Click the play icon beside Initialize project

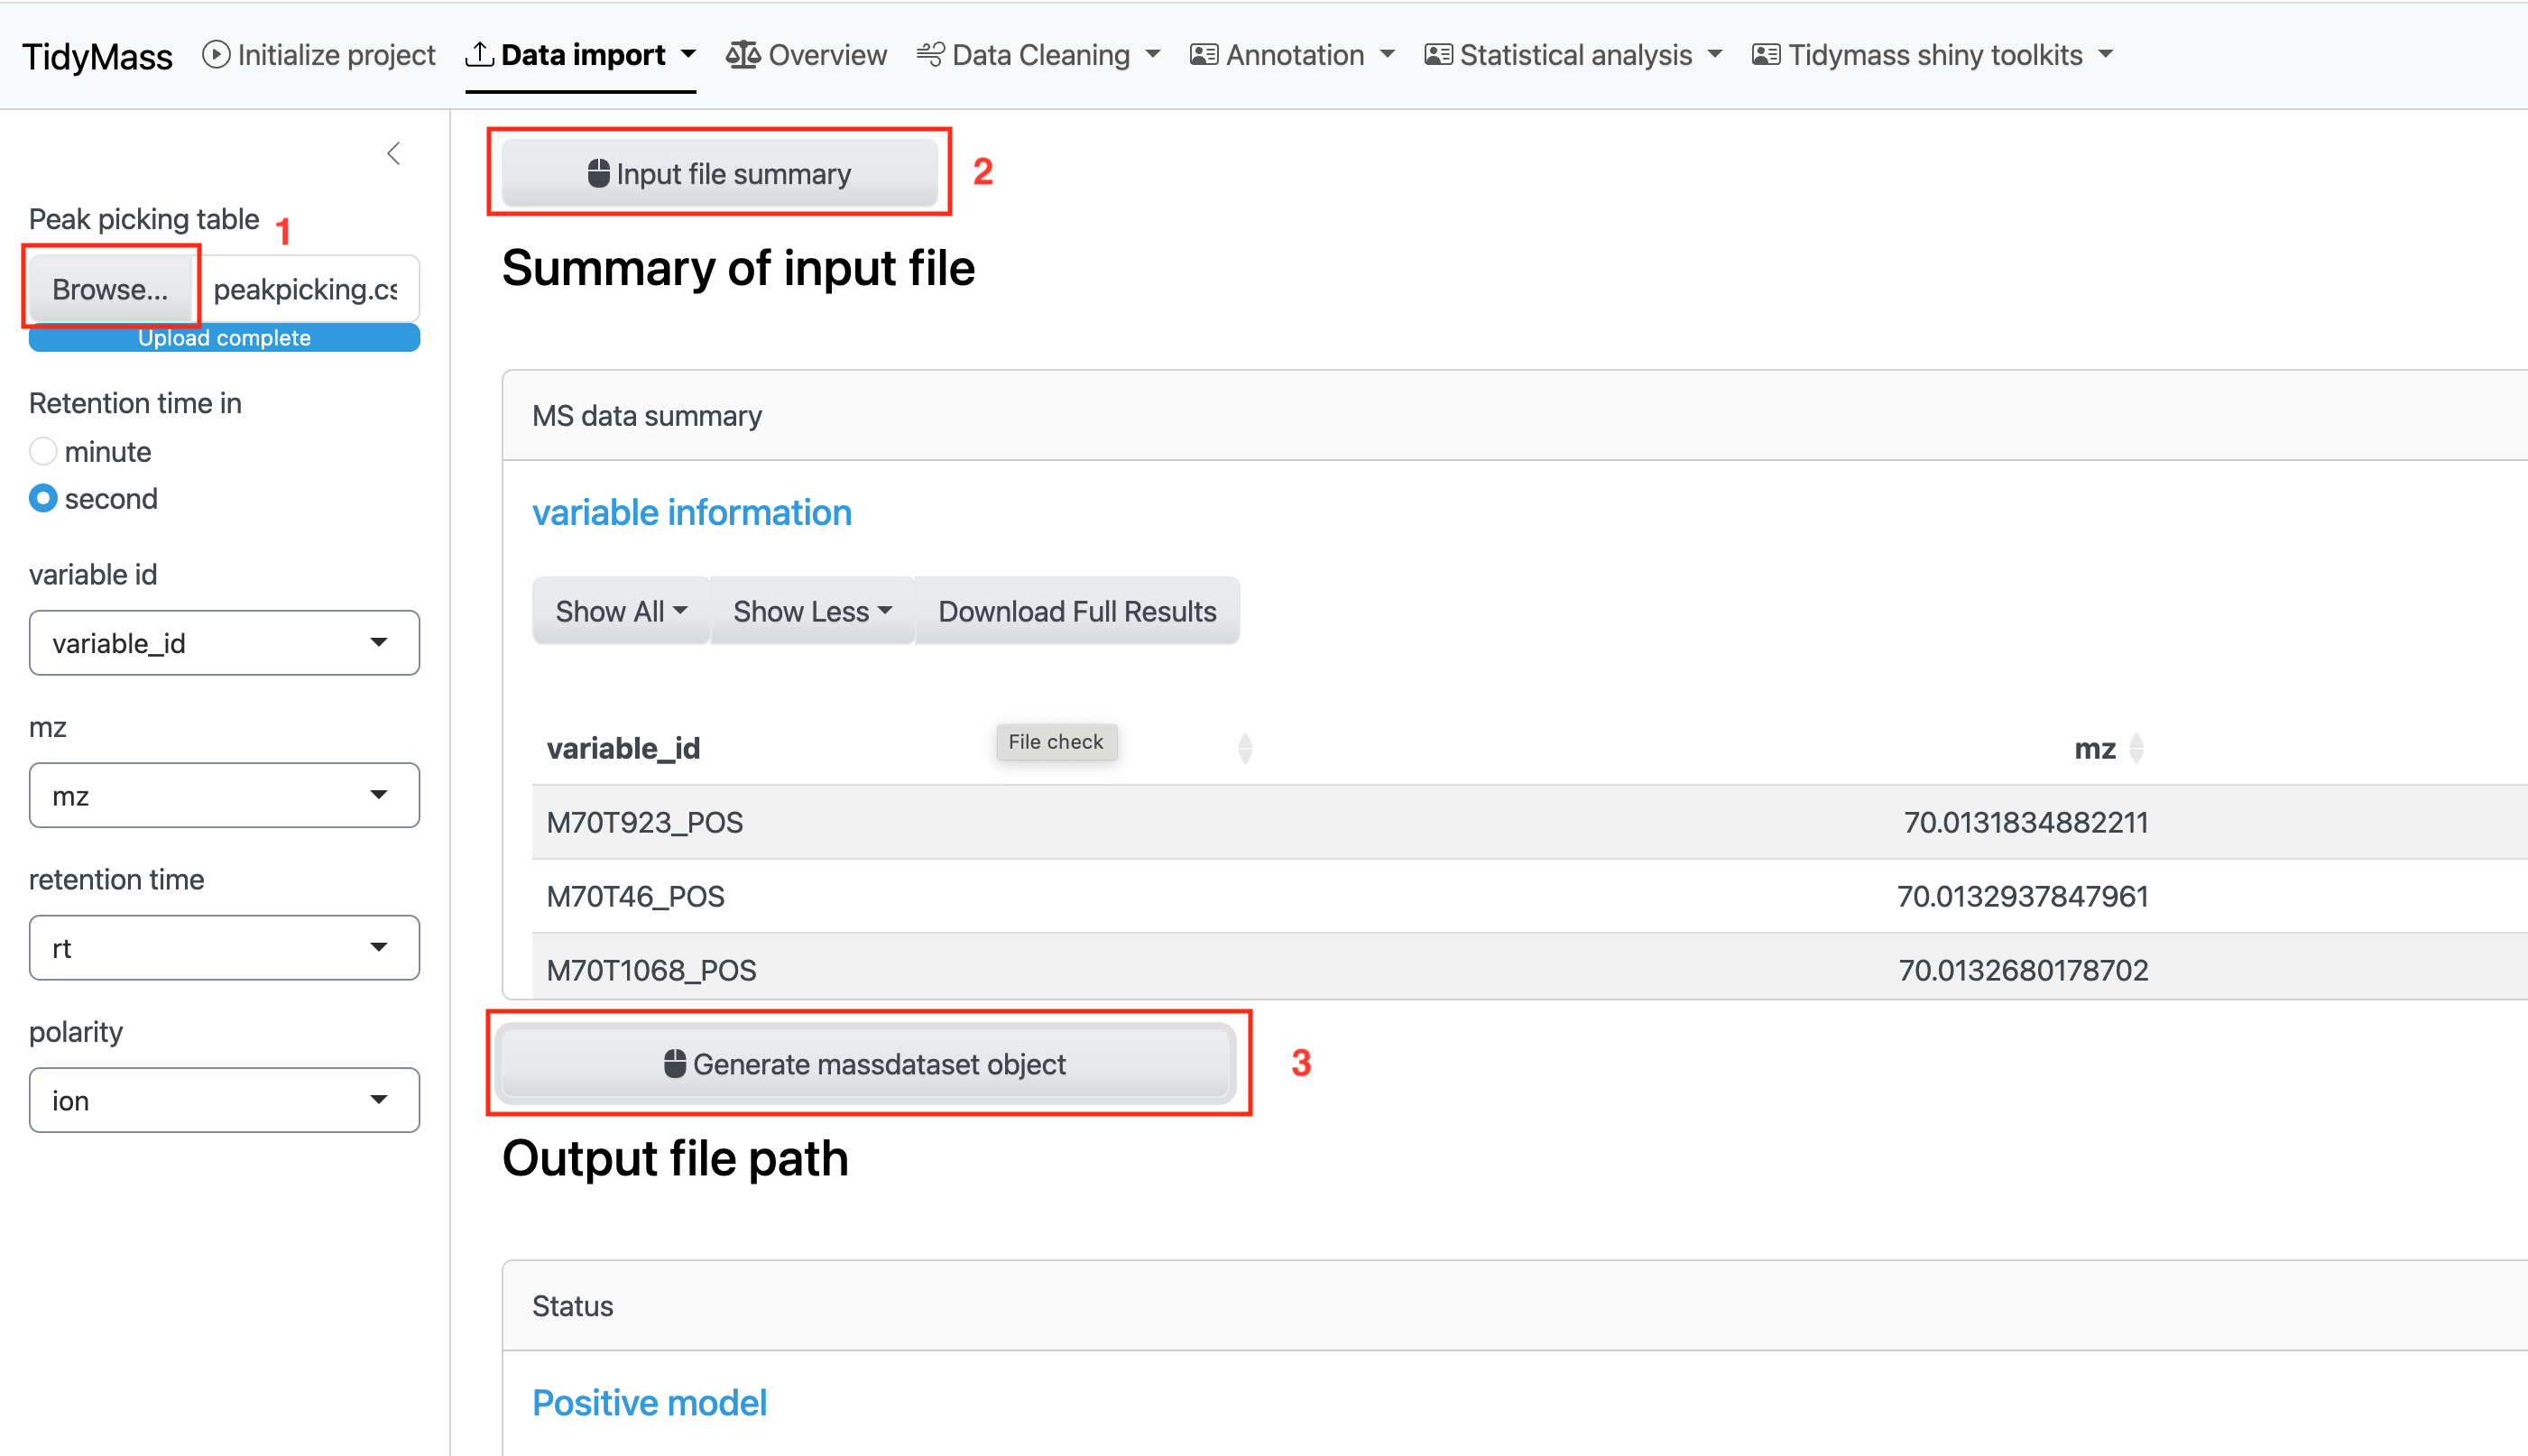[x=216, y=54]
